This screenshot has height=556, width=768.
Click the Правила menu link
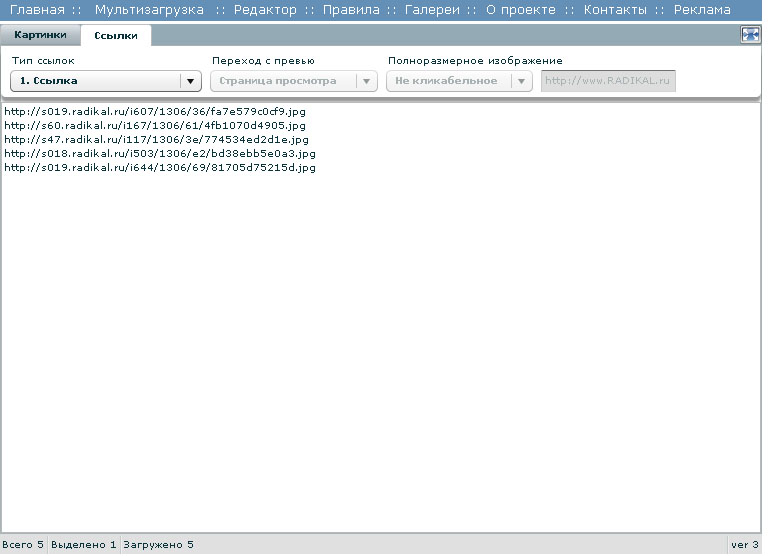pyautogui.click(x=350, y=10)
